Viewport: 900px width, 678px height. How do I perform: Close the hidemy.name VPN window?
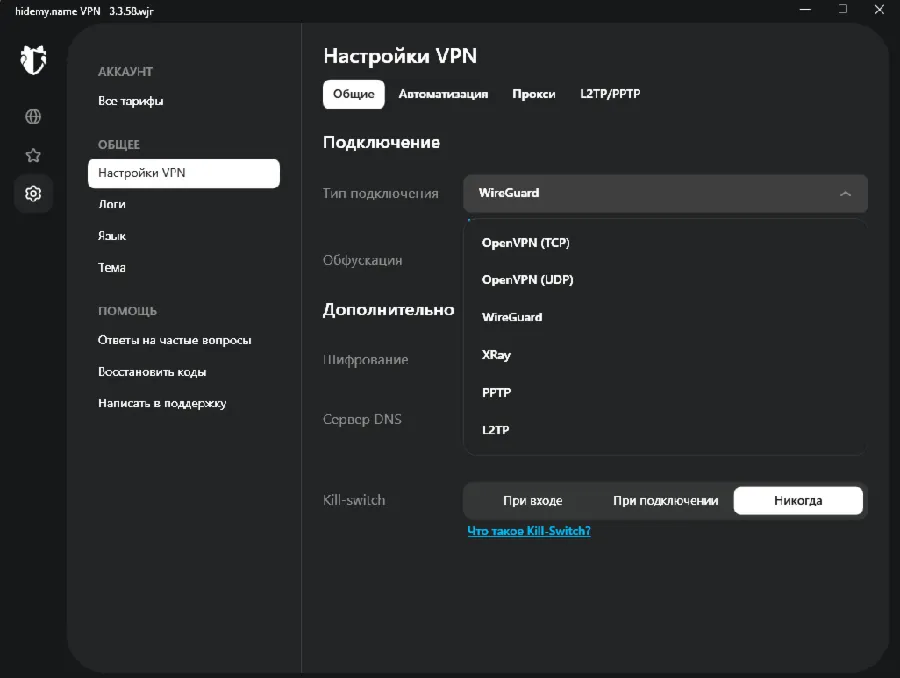879,10
